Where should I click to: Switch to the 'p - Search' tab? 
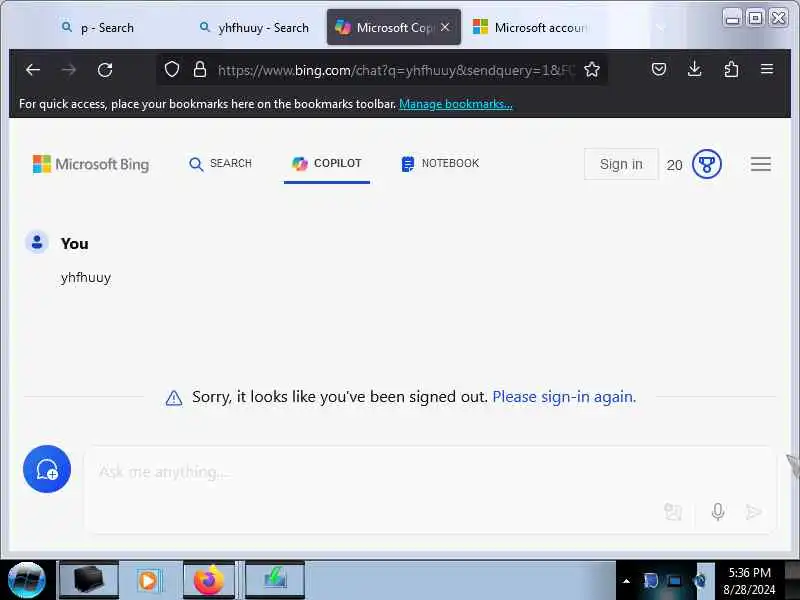(x=98, y=28)
